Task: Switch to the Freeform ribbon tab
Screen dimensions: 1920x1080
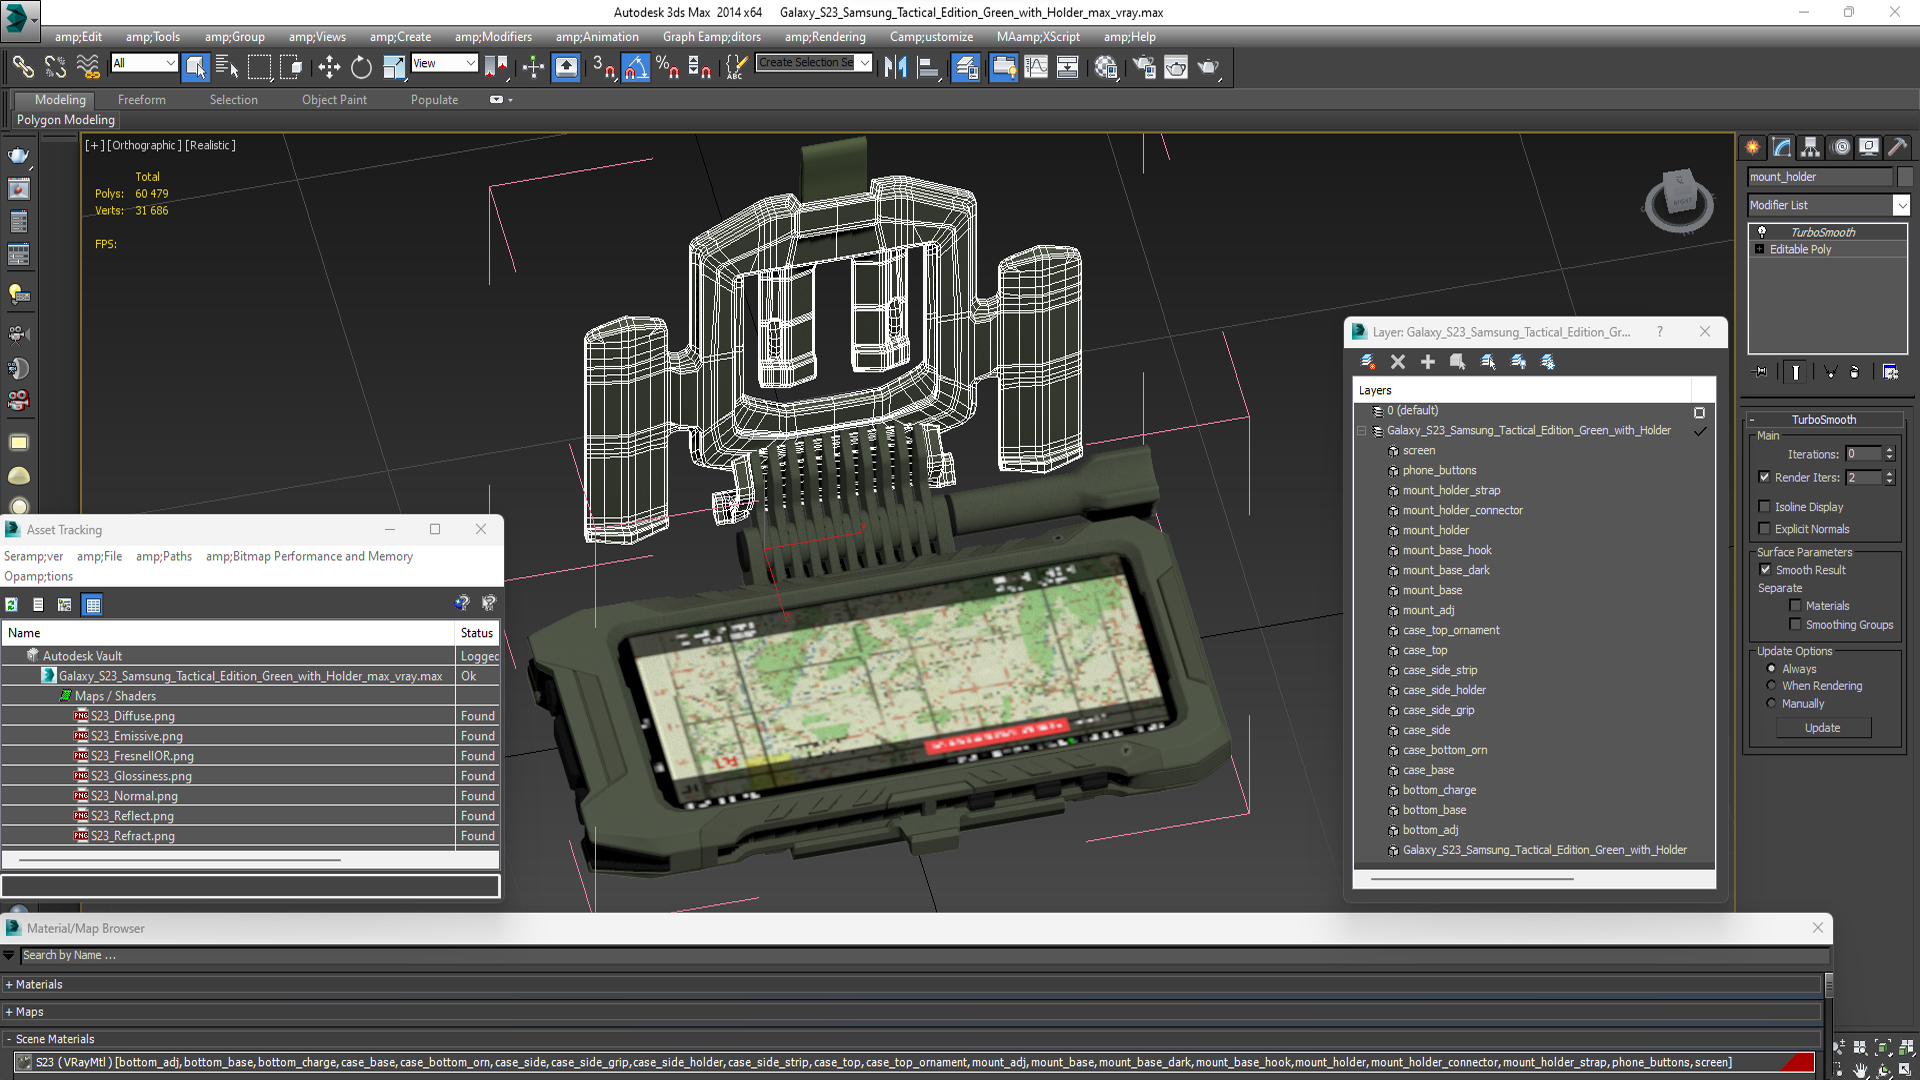Action: [x=142, y=100]
